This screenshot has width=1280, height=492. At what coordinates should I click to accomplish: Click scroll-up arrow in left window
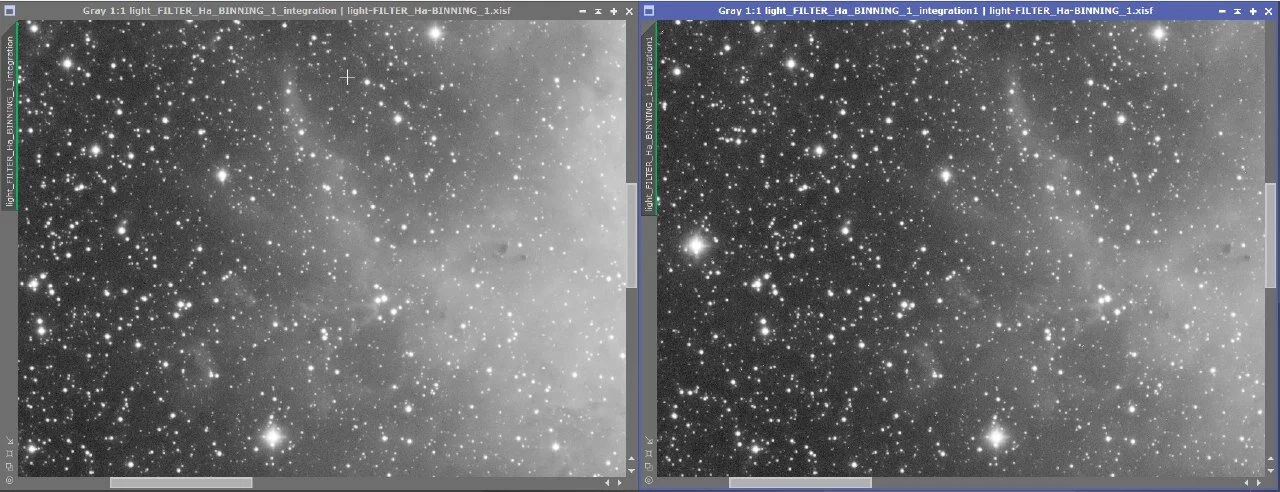[631, 459]
